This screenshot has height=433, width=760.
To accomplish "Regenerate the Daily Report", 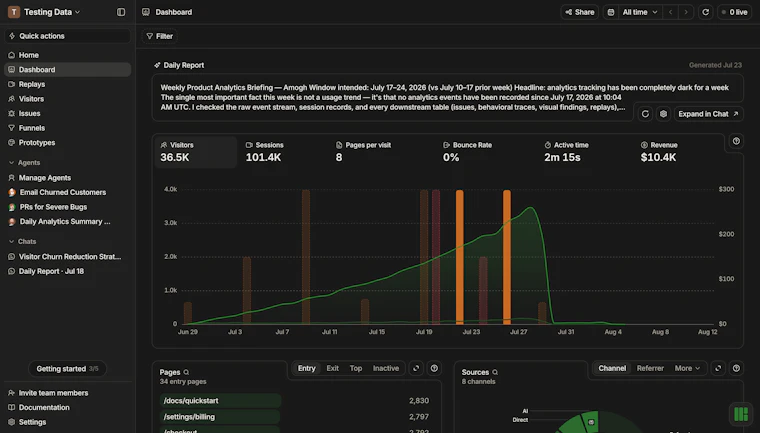I will coord(645,114).
